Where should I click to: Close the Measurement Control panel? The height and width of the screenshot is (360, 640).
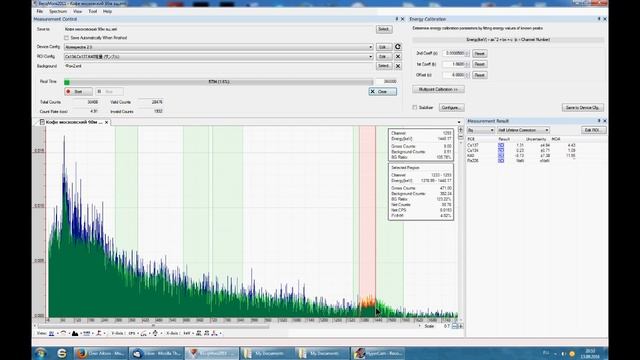pos(402,19)
